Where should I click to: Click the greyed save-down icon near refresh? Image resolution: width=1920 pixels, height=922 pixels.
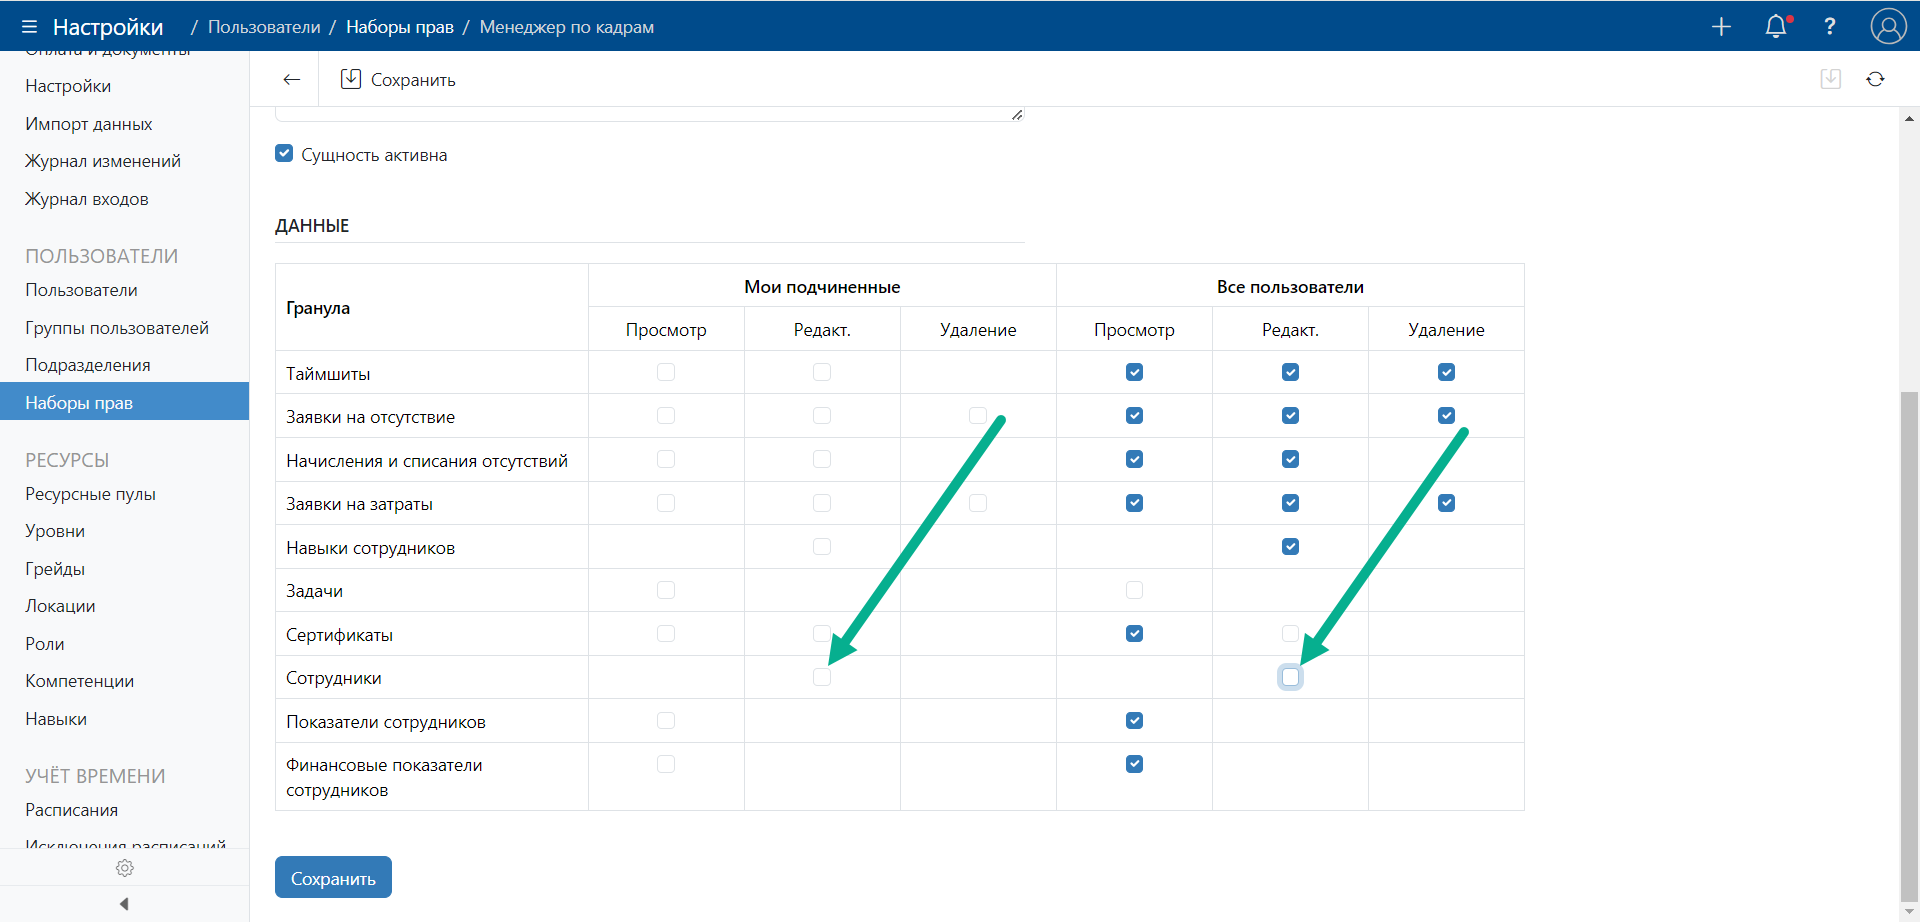(1831, 79)
